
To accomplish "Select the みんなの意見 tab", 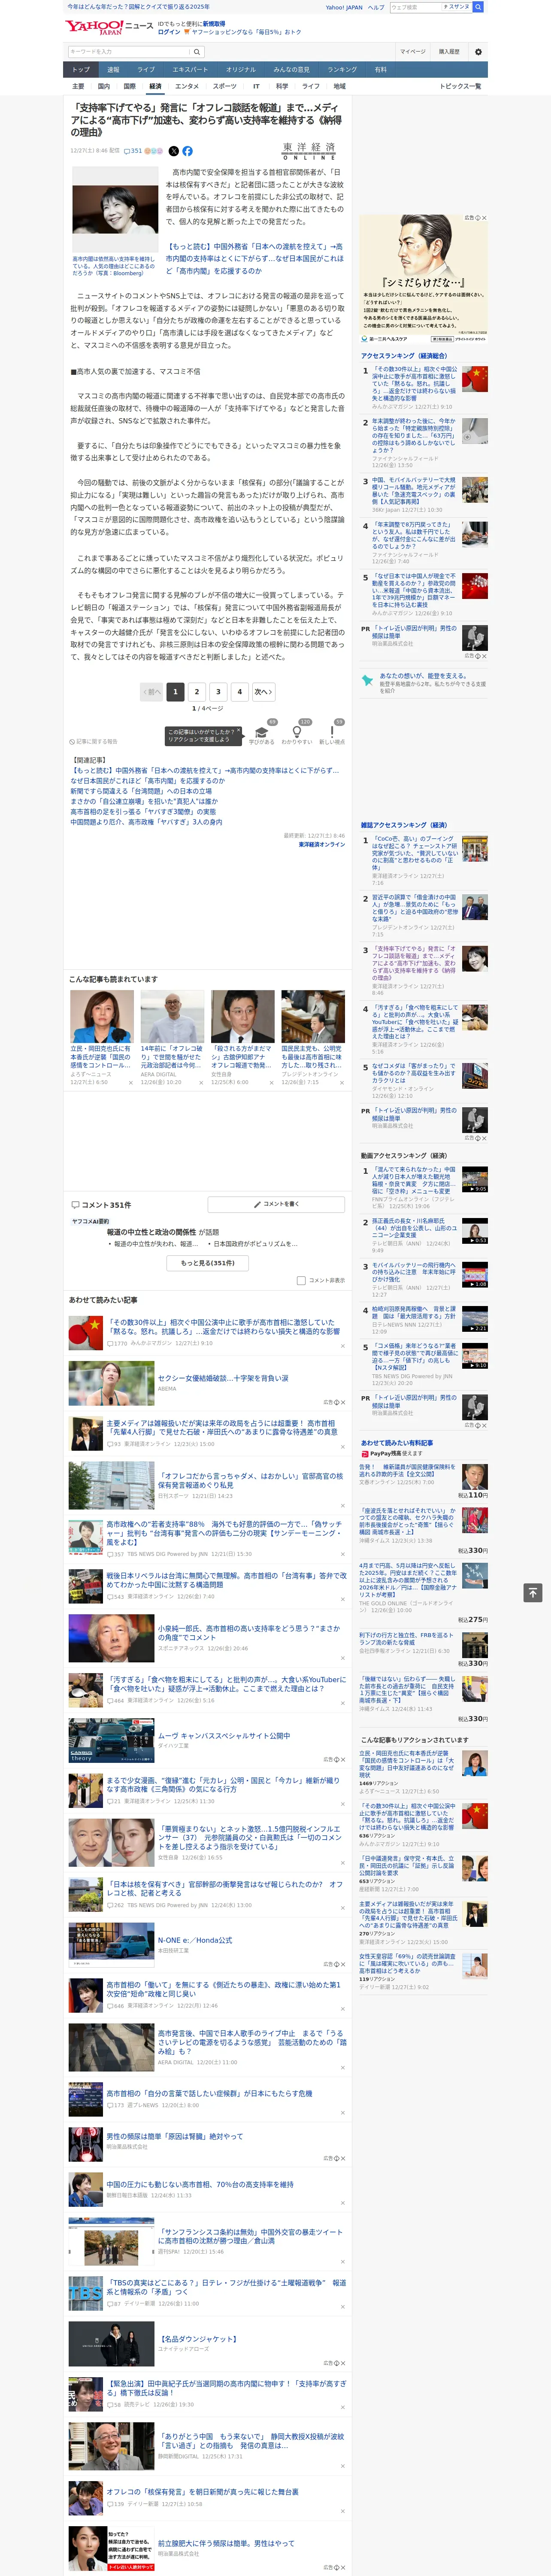I will pos(292,69).
